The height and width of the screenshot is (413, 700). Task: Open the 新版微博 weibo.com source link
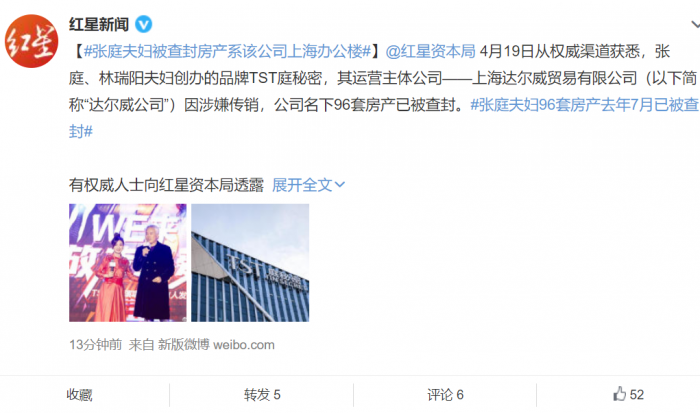216,345
